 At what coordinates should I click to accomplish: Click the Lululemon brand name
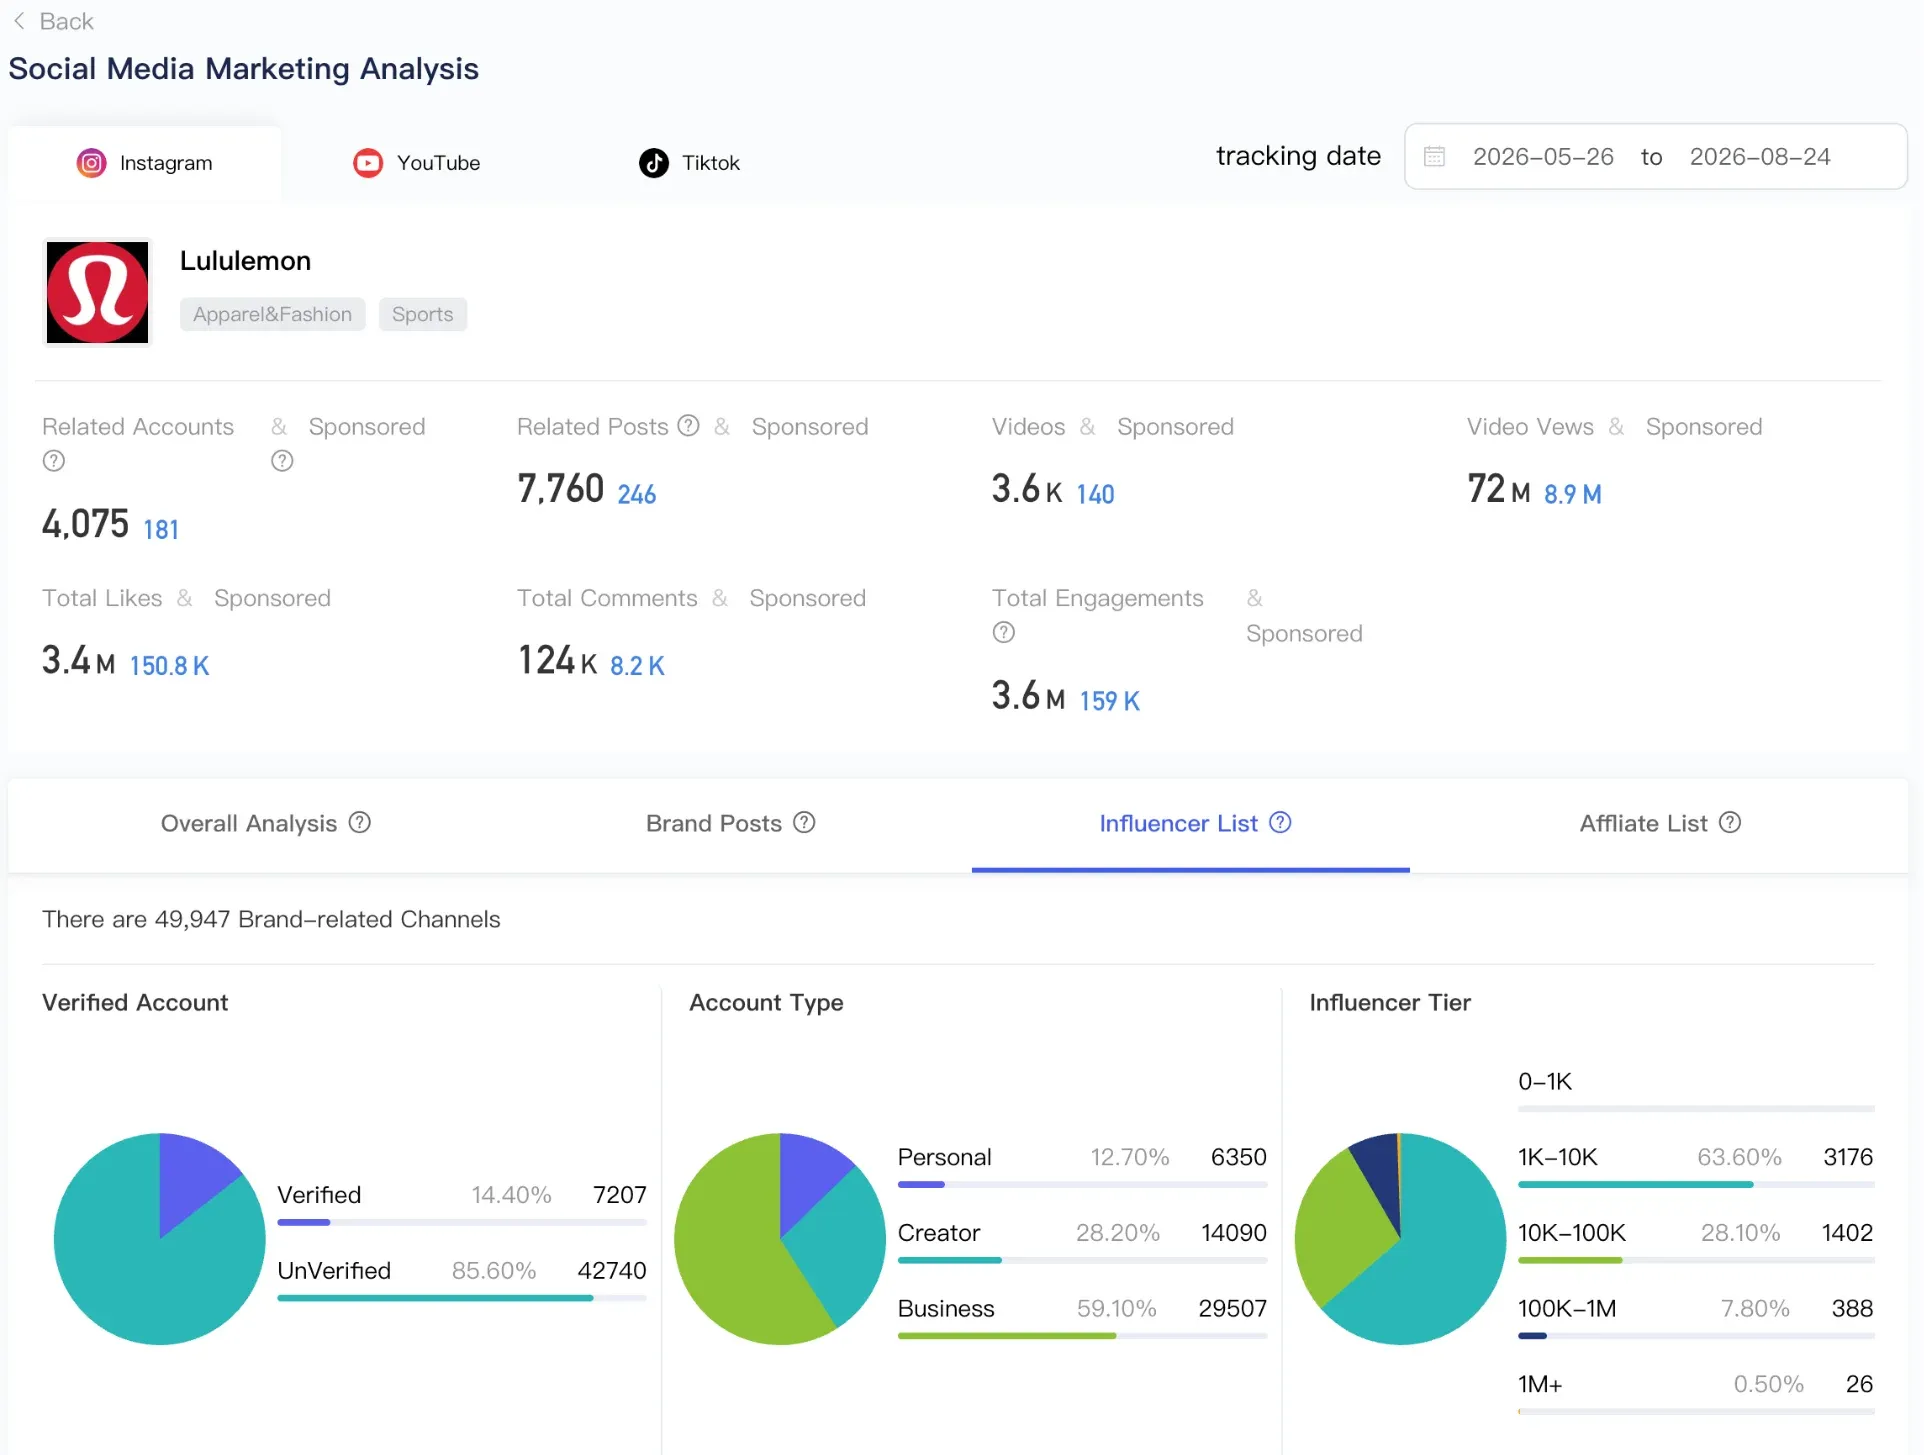[x=245, y=261]
